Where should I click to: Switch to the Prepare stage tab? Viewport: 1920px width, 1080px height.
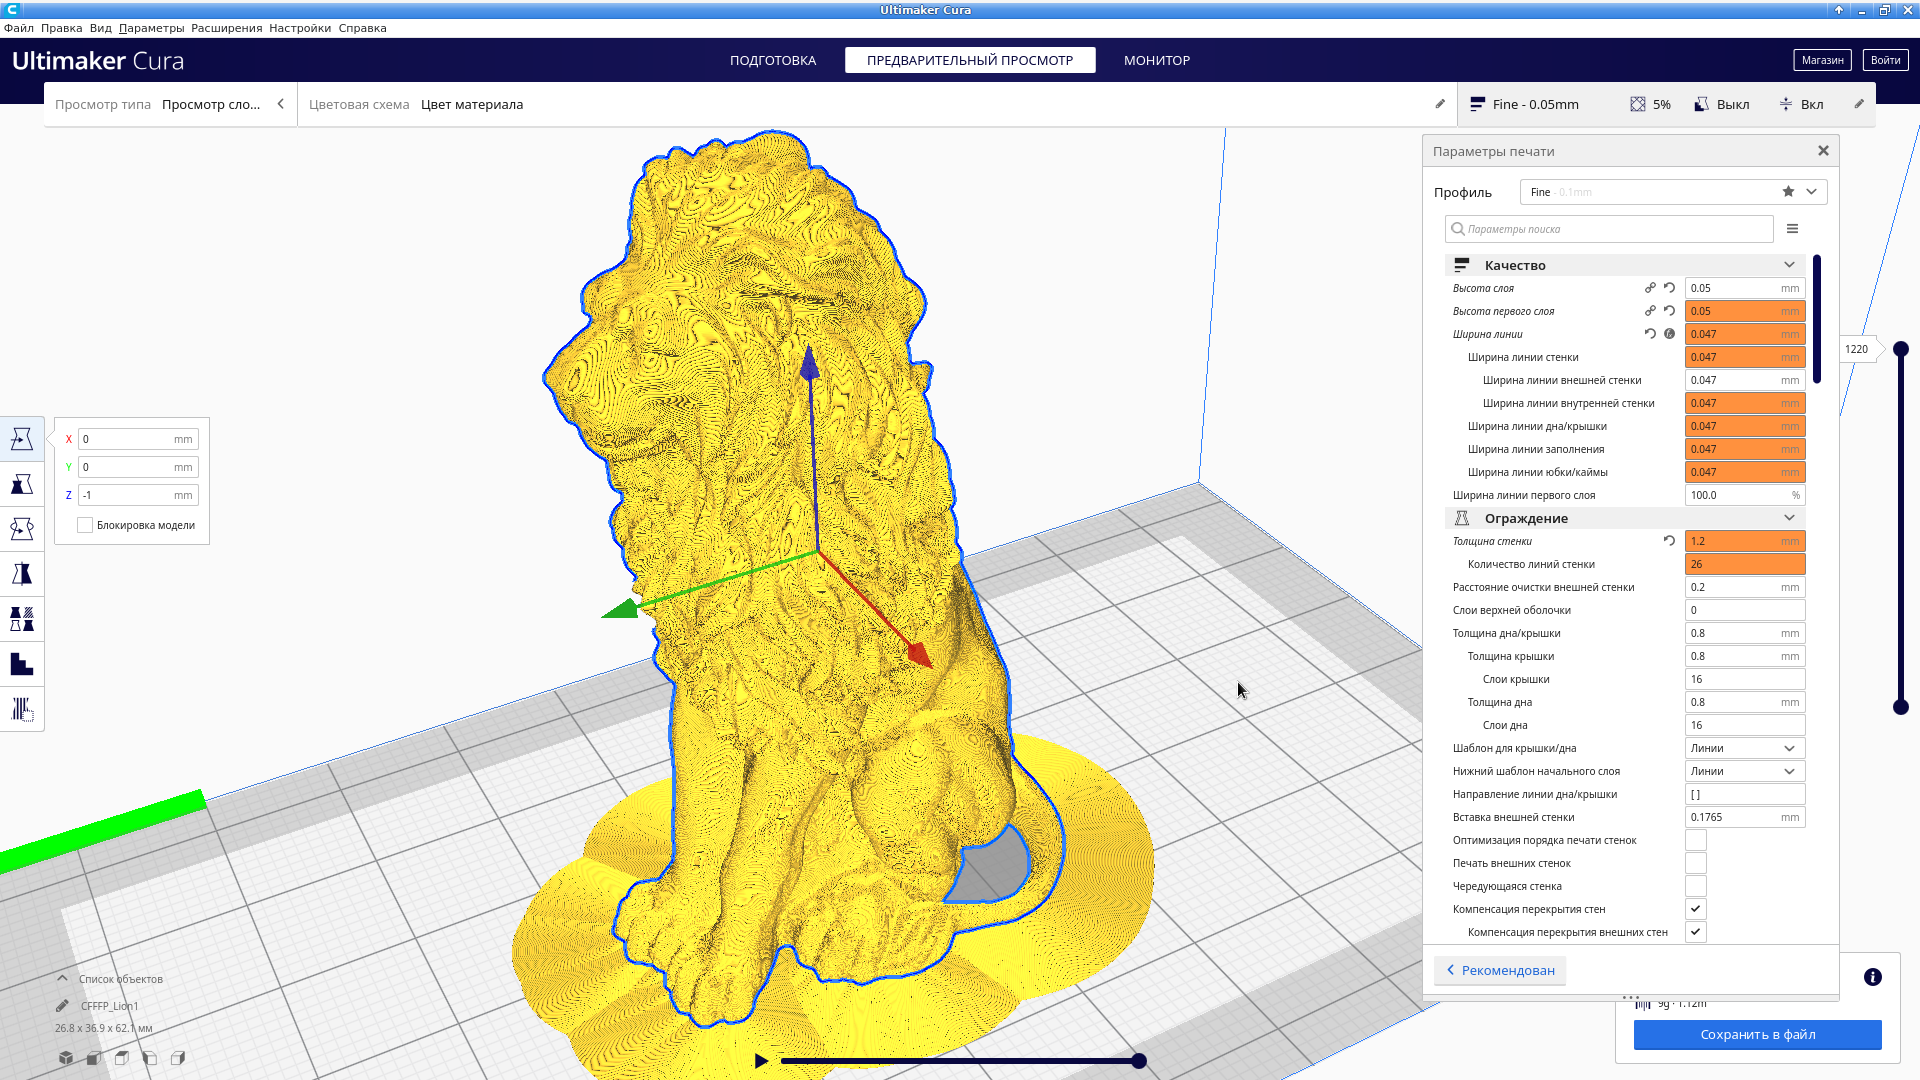pyautogui.click(x=772, y=60)
